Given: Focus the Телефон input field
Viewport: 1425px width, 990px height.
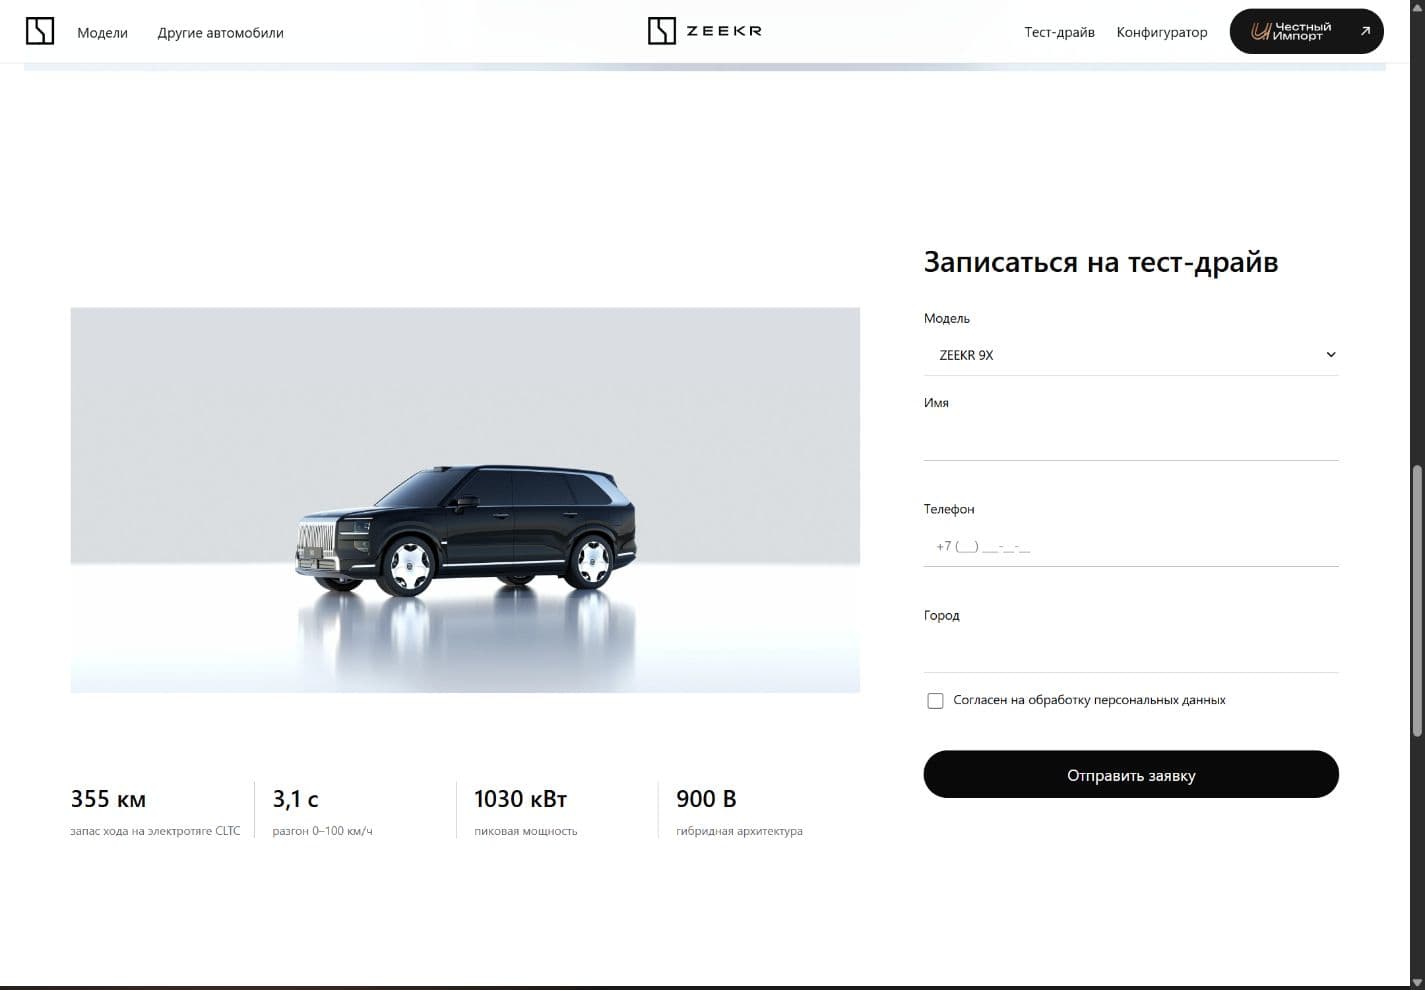Looking at the screenshot, I should point(1131,546).
